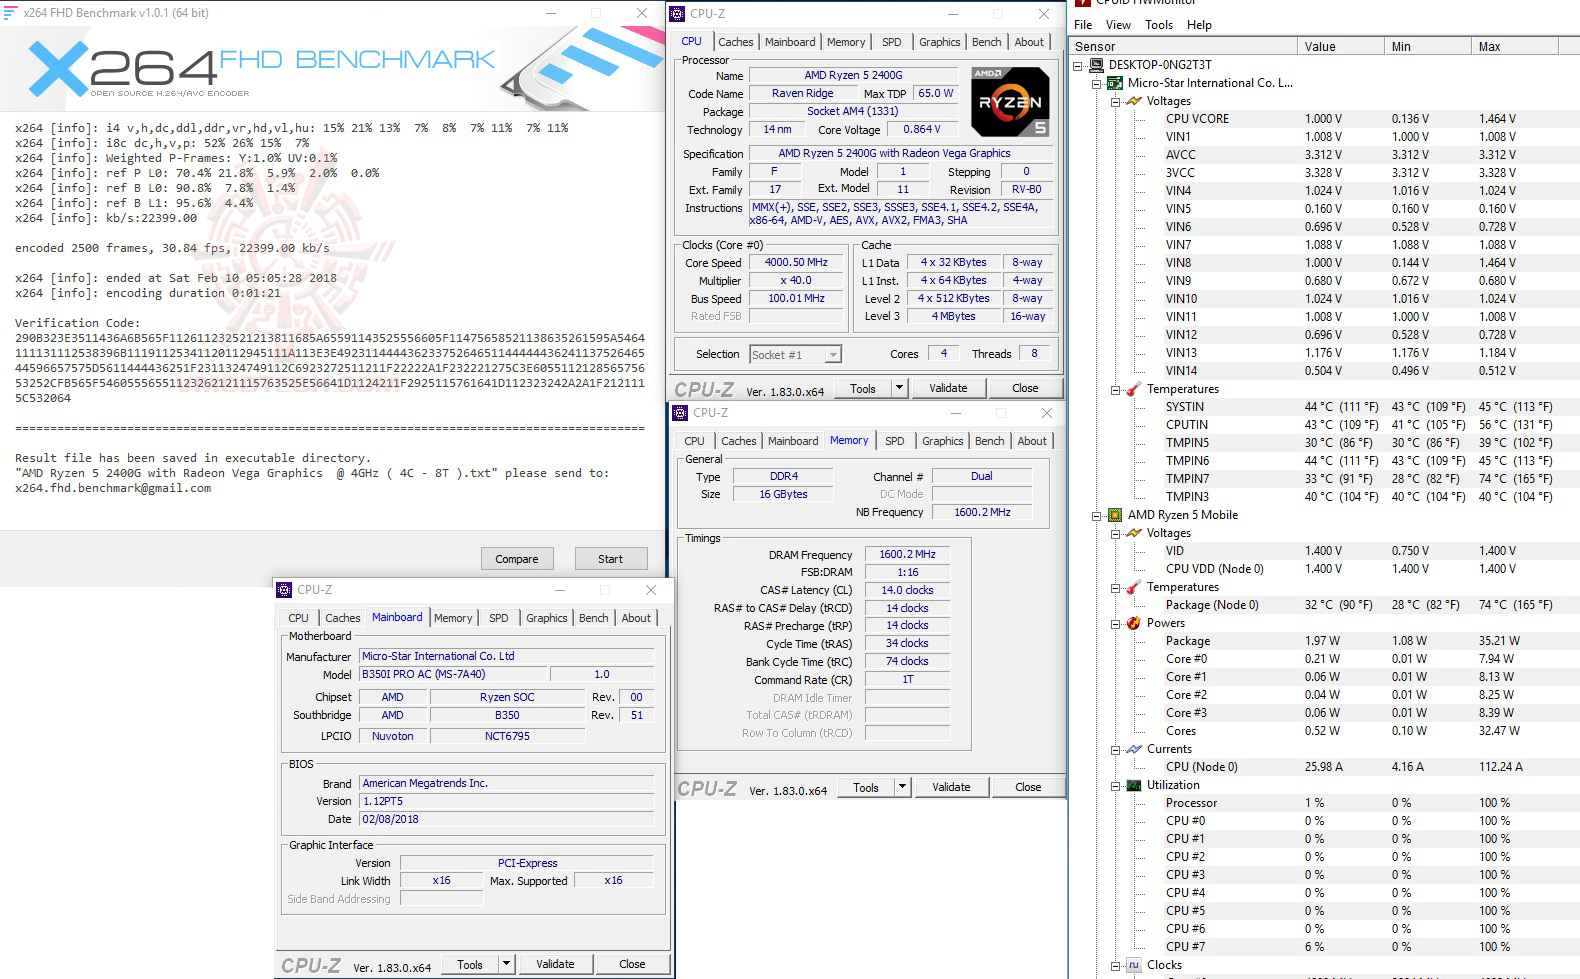1580x979 pixels.
Task: Open the Help menu in HWMonitor
Action: coord(1199,25)
